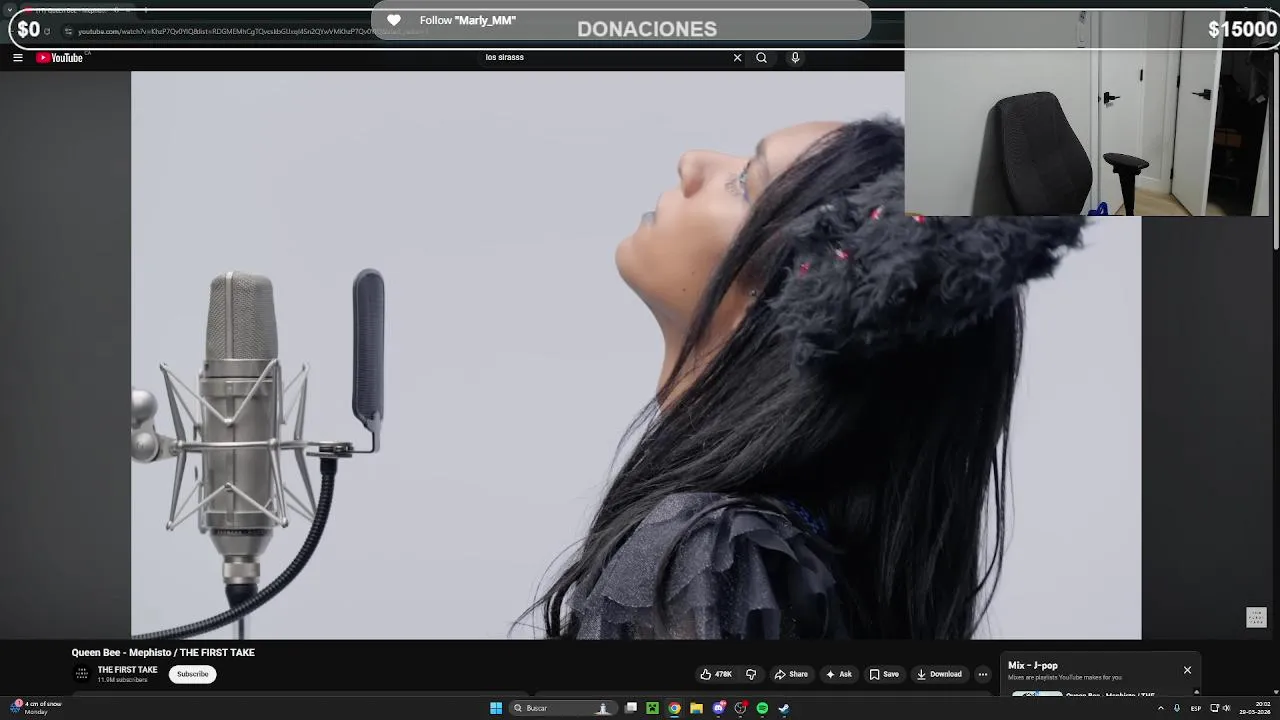This screenshot has height=720, width=1280.
Task: Click the tray microphone icon
Action: pyautogui.click(x=1177, y=708)
